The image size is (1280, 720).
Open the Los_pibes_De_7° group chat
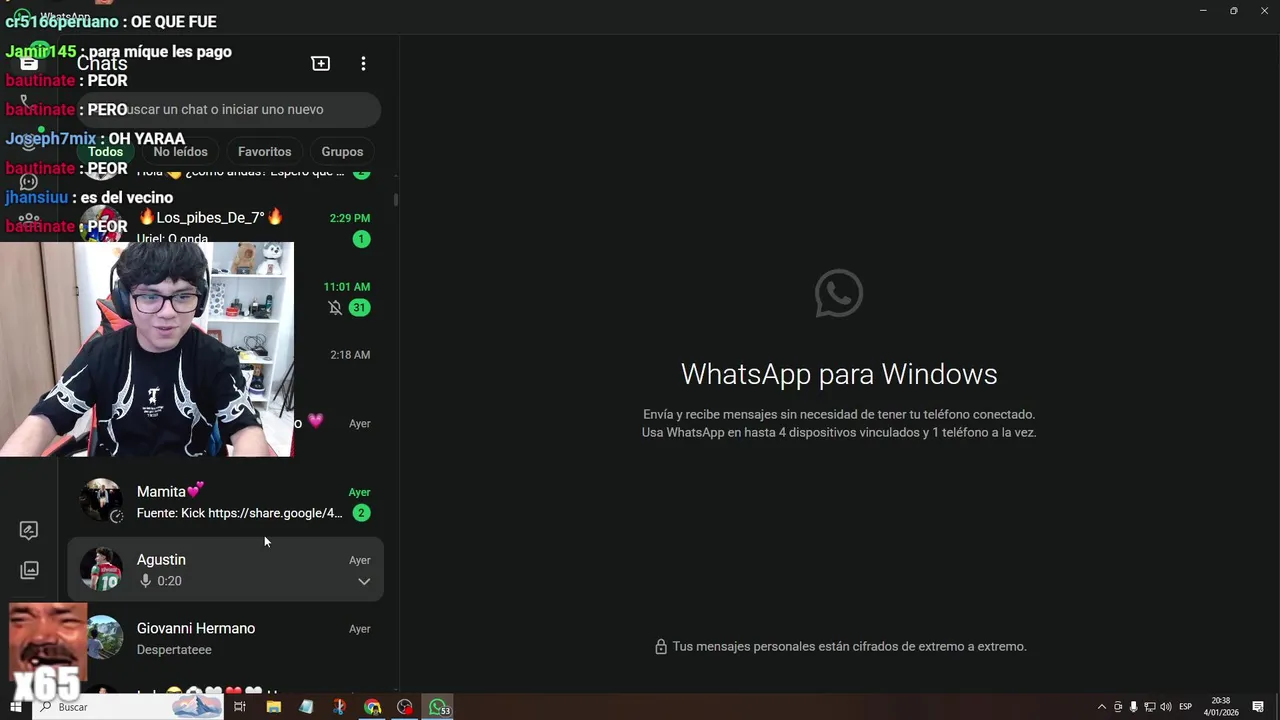(x=225, y=228)
